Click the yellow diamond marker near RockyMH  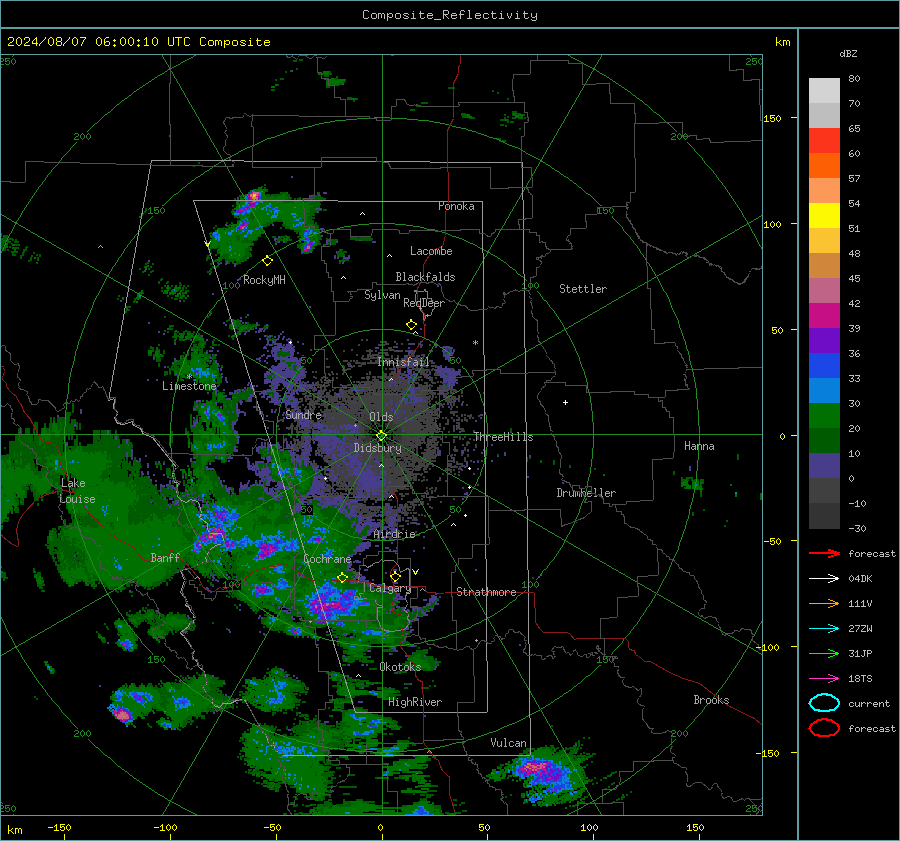coord(267,261)
